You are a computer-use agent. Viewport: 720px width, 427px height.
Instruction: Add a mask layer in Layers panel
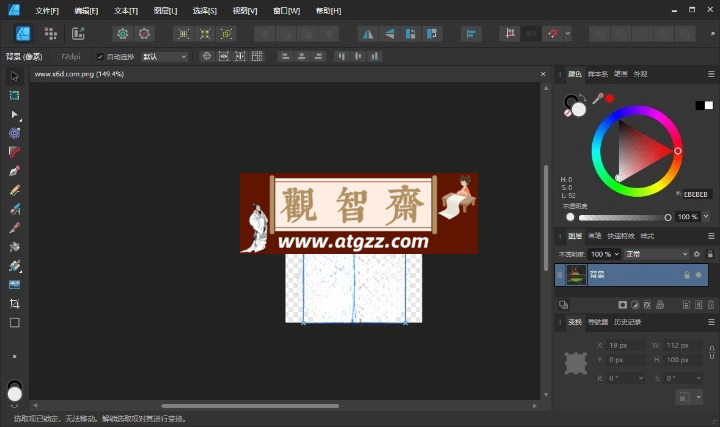point(623,305)
